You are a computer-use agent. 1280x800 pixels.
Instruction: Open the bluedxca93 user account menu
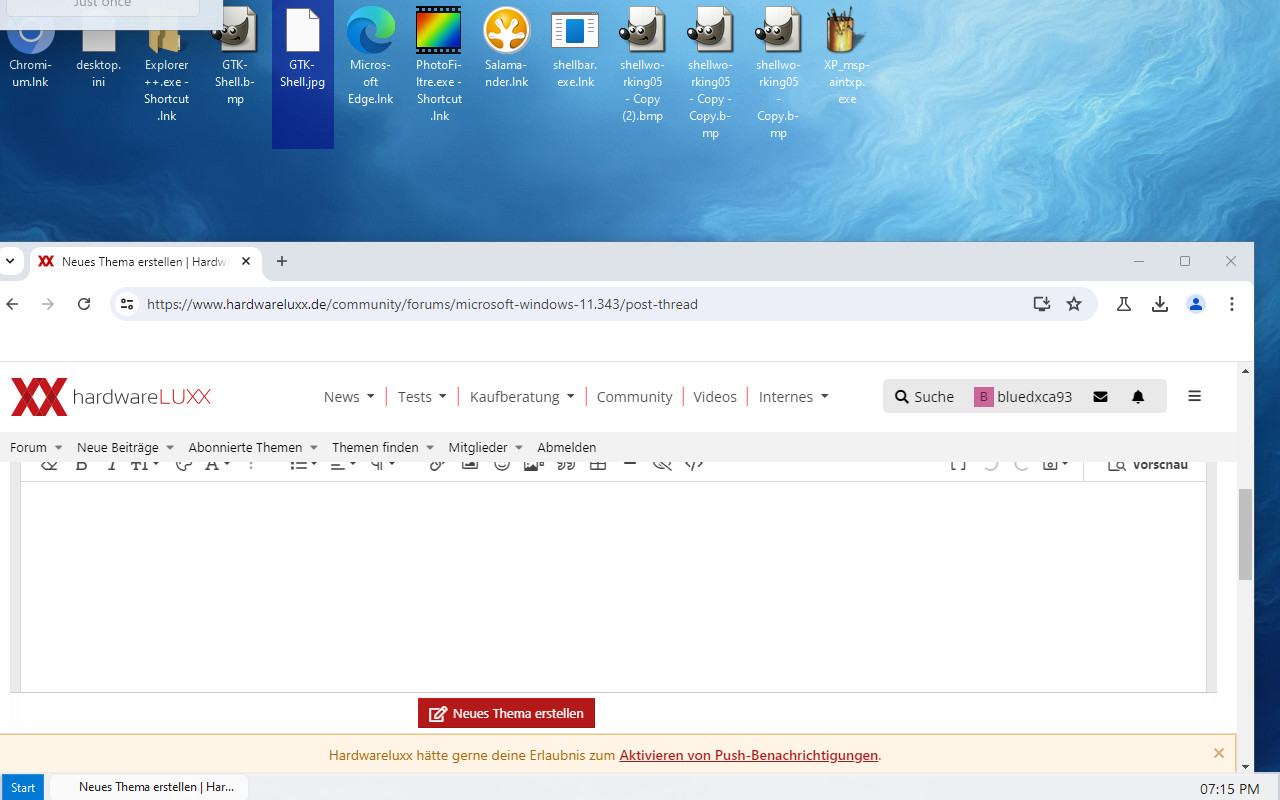1023,397
